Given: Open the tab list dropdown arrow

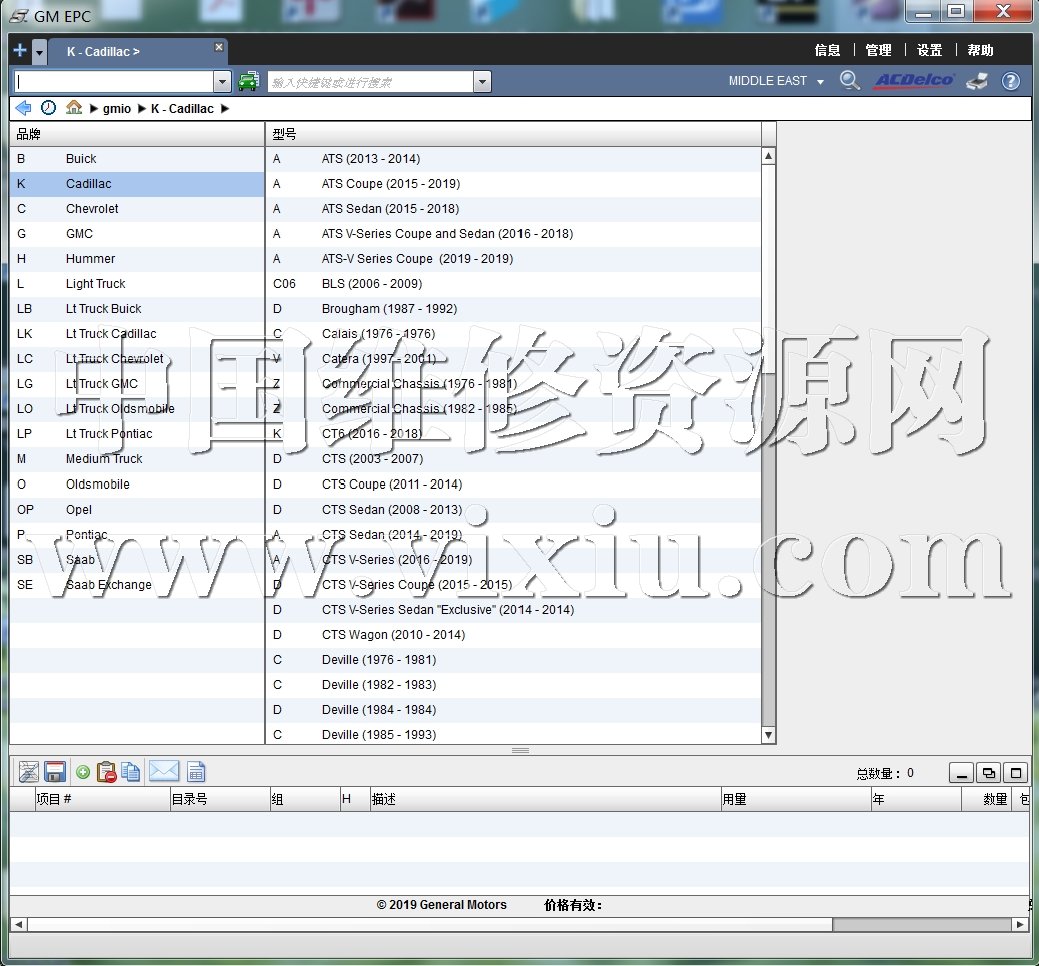Looking at the screenshot, I should [x=39, y=51].
